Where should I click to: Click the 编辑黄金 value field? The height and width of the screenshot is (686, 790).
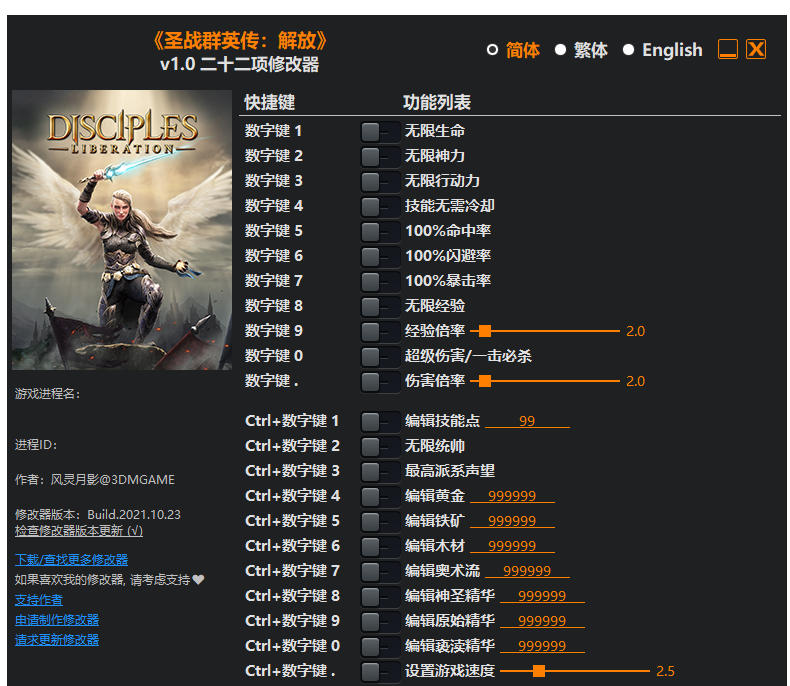pos(512,496)
